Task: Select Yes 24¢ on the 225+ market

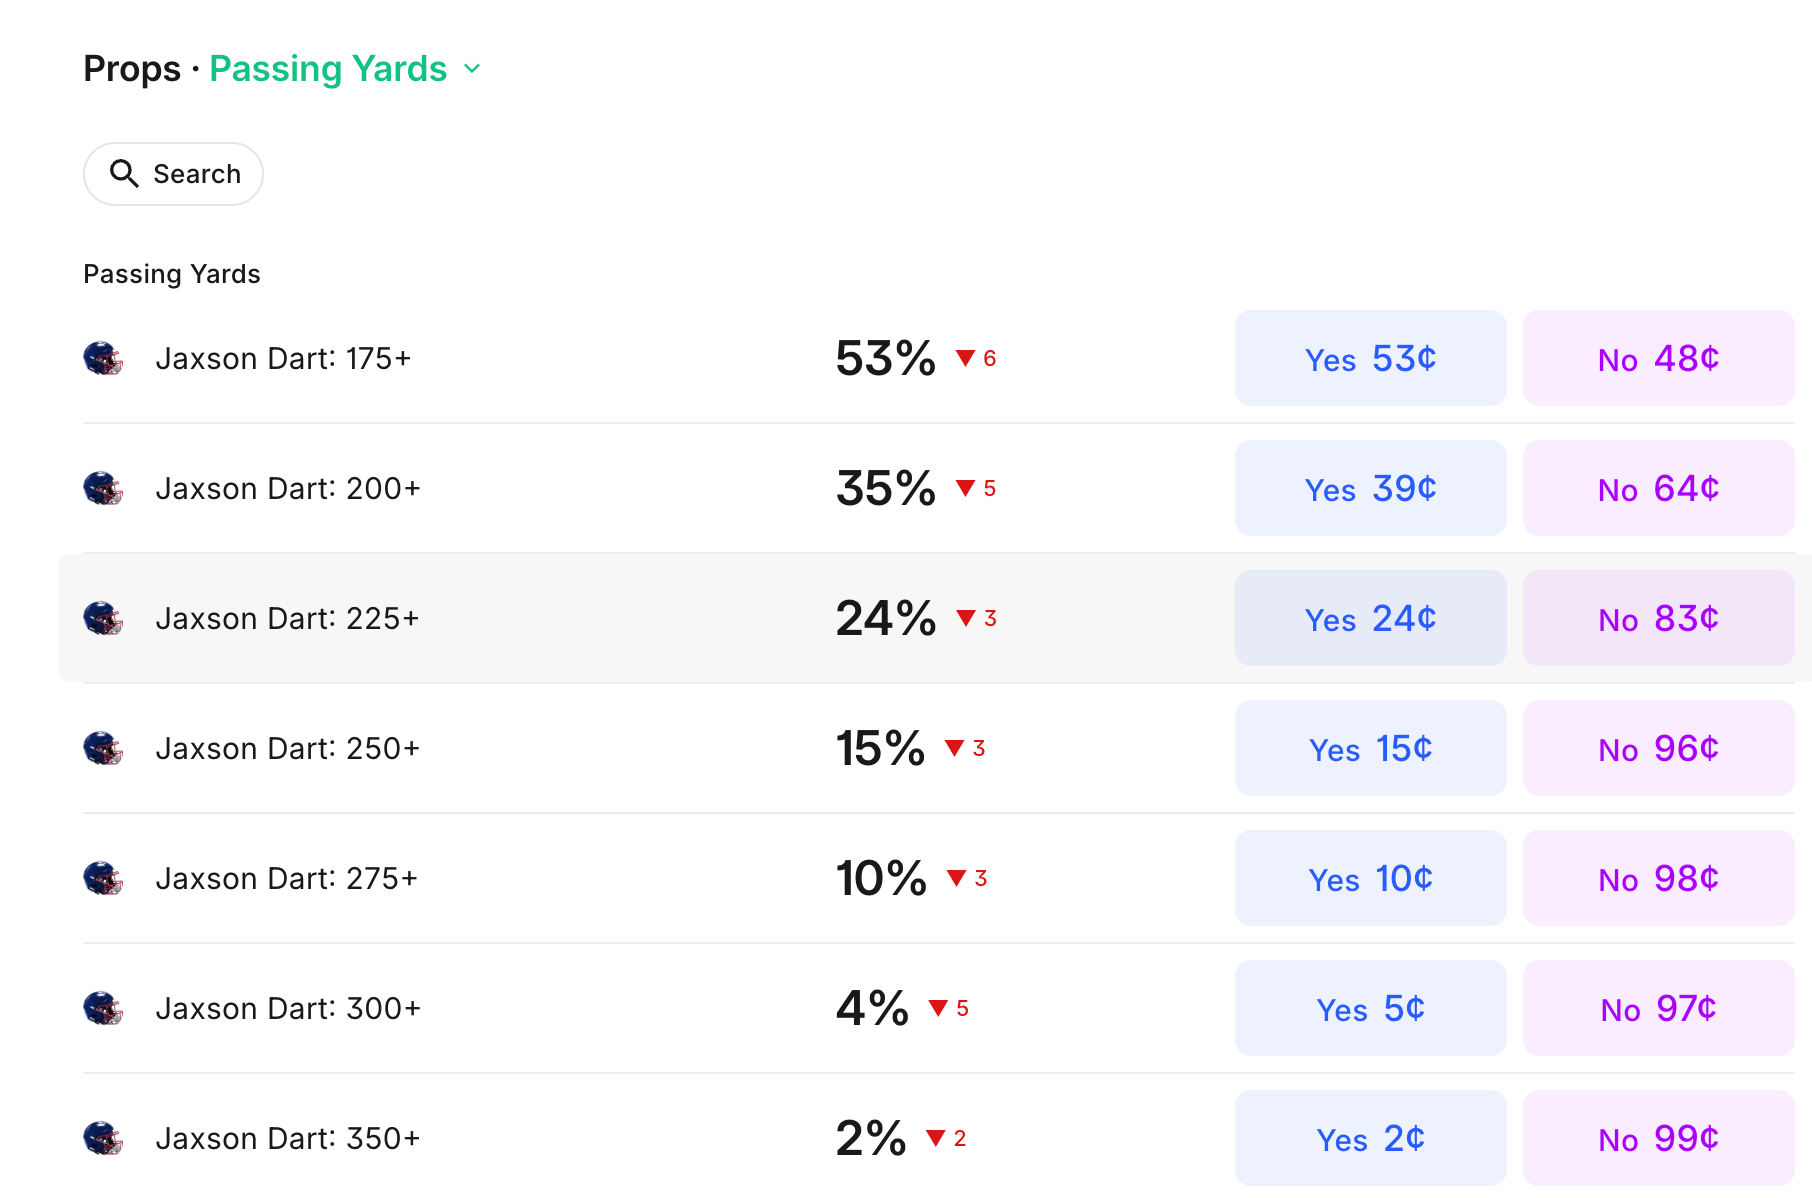Action: pos(1370,618)
